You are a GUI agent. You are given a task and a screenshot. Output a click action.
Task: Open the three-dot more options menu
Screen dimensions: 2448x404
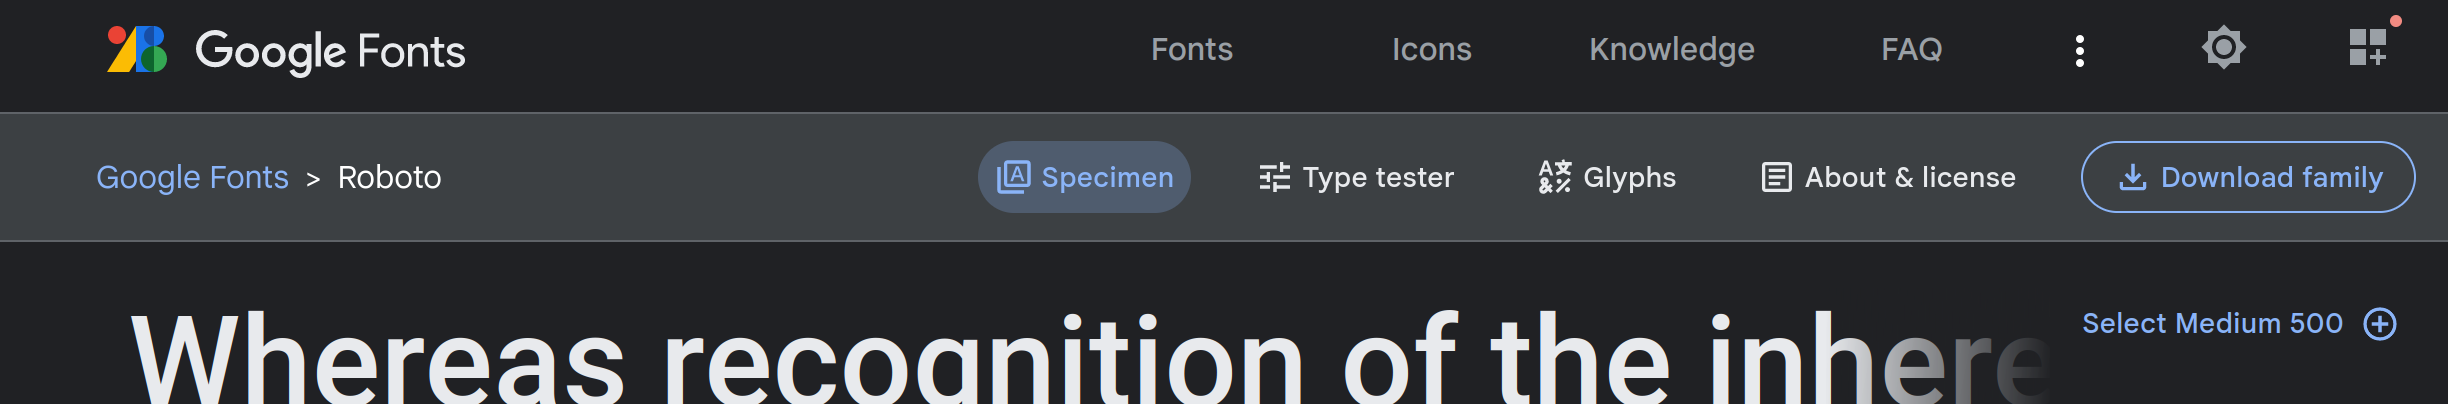tap(2079, 50)
